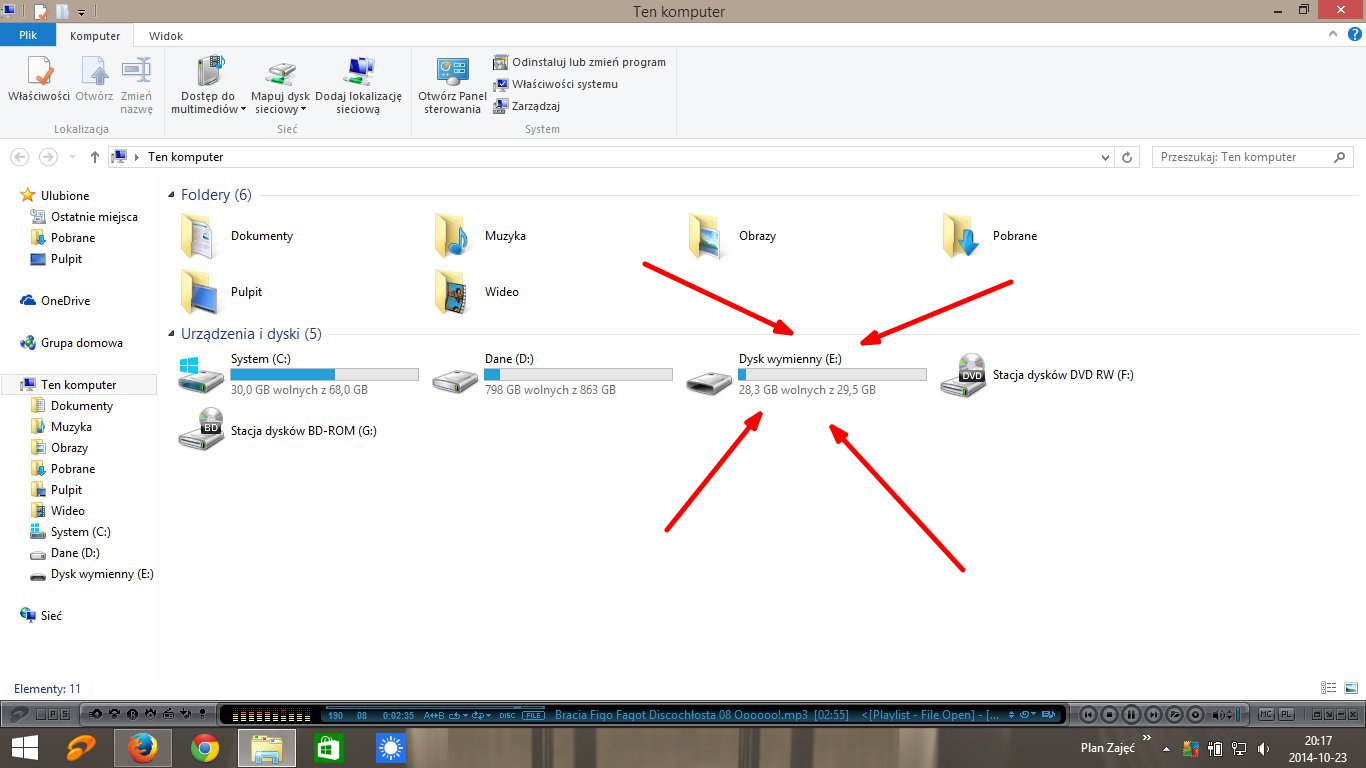
Task: Click Odinstaluj lub zmień program
Action: coord(580,62)
